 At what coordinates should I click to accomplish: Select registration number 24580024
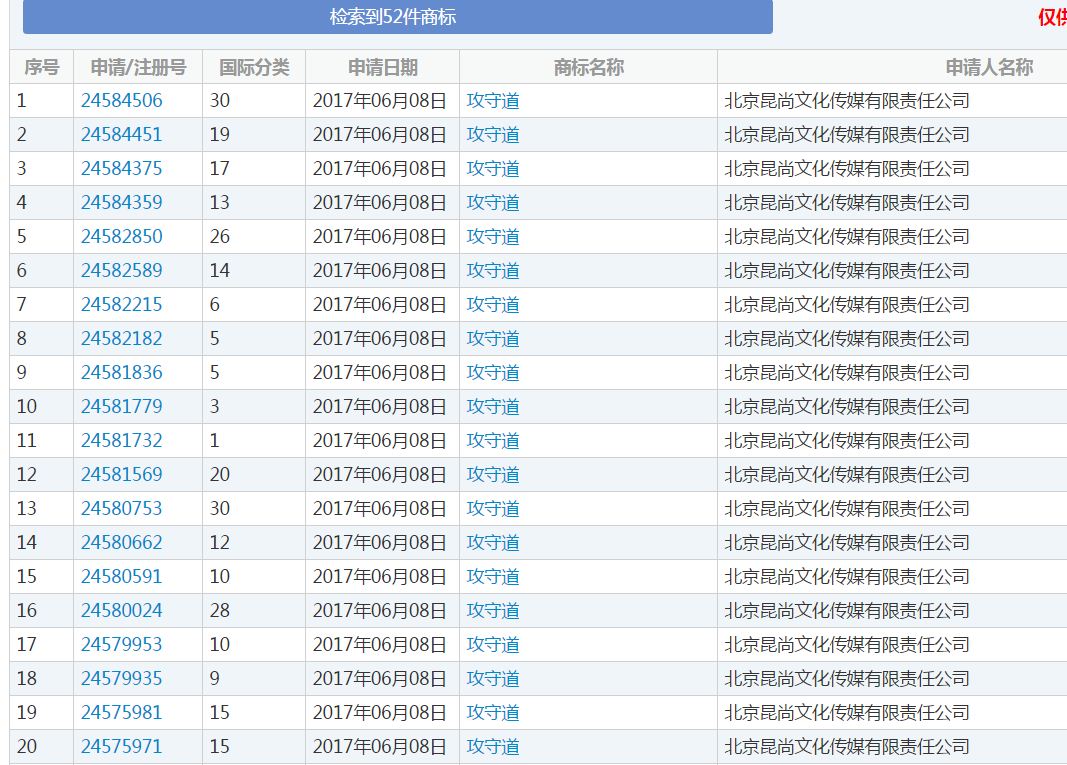coord(121,611)
